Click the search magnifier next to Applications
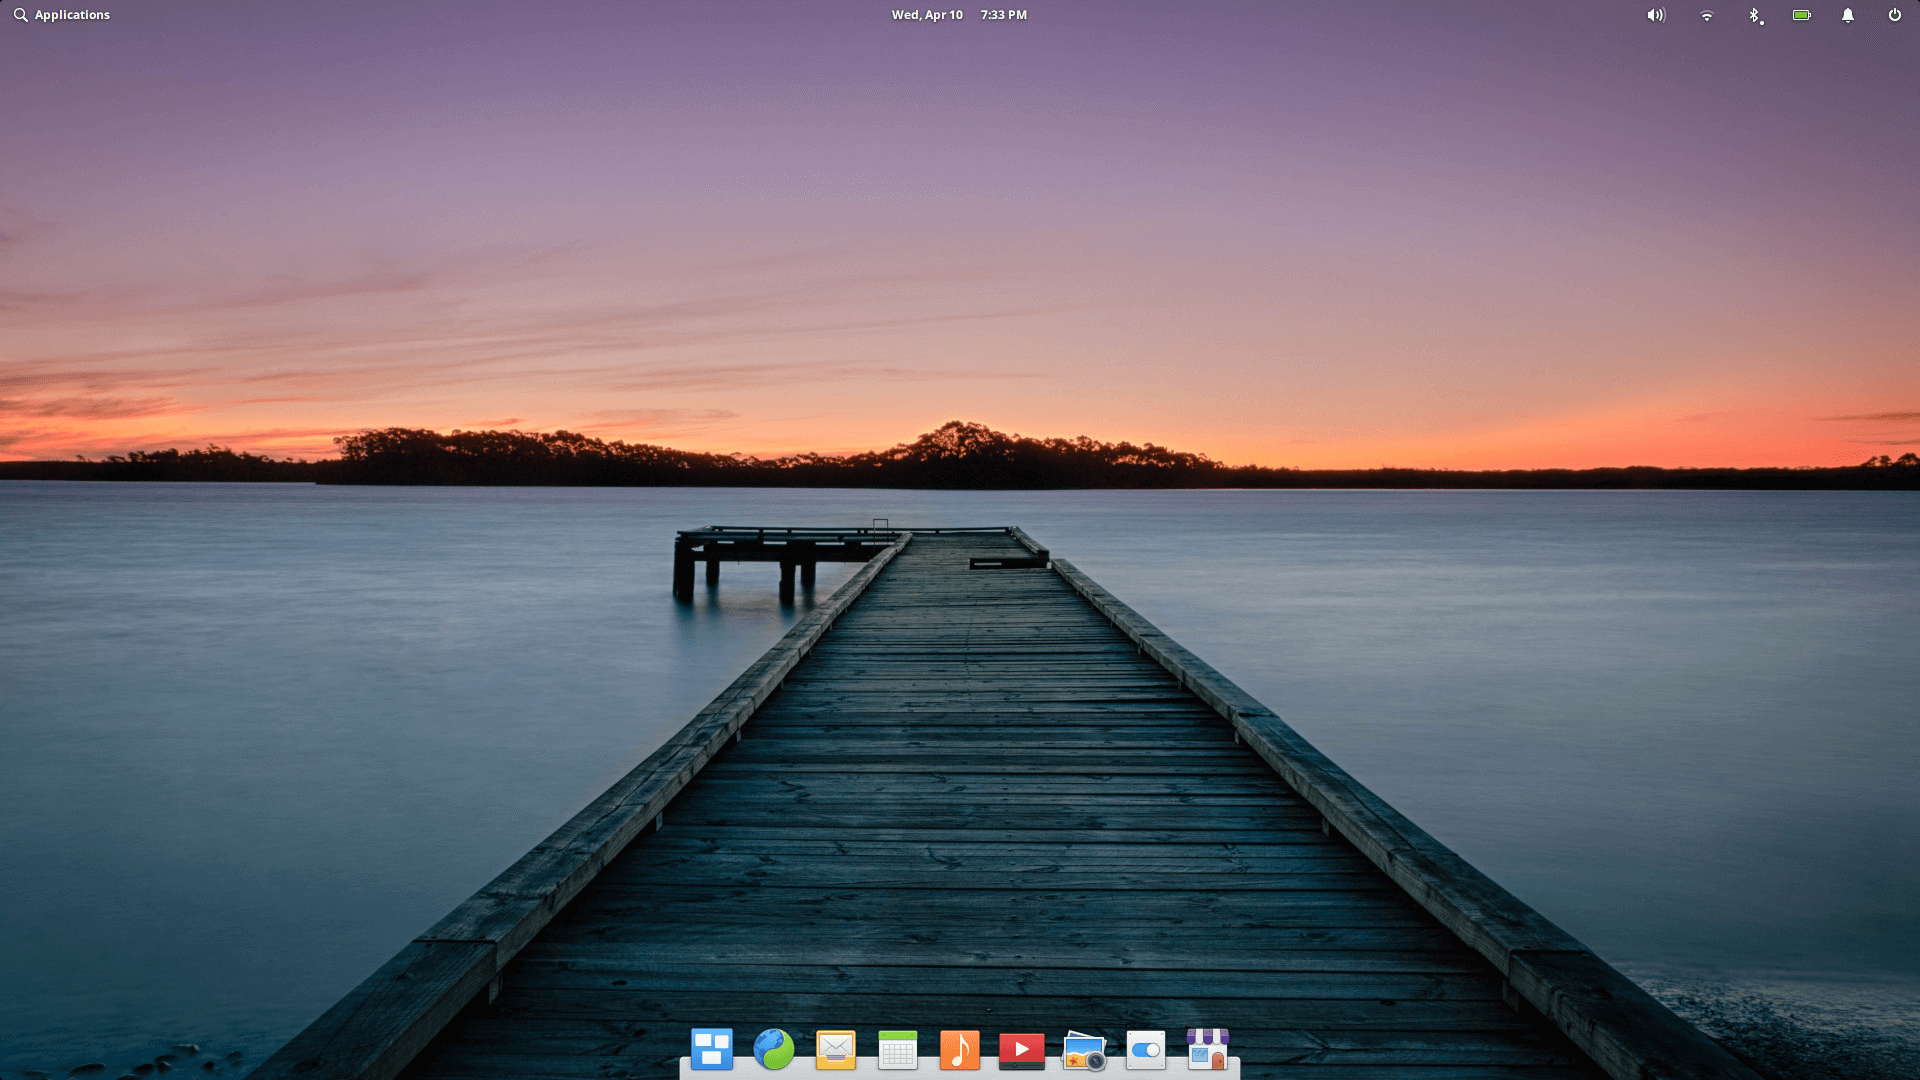The height and width of the screenshot is (1080, 1920). pos(20,15)
